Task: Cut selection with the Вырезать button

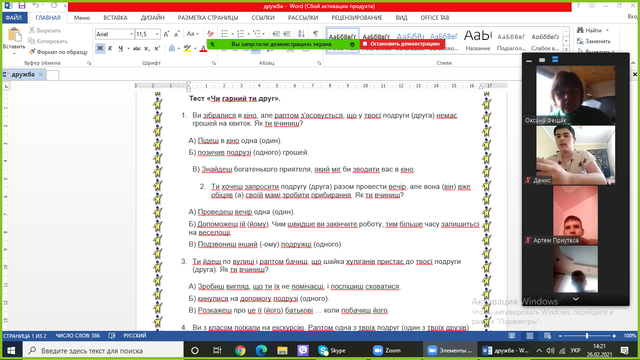Action: click(x=45, y=31)
